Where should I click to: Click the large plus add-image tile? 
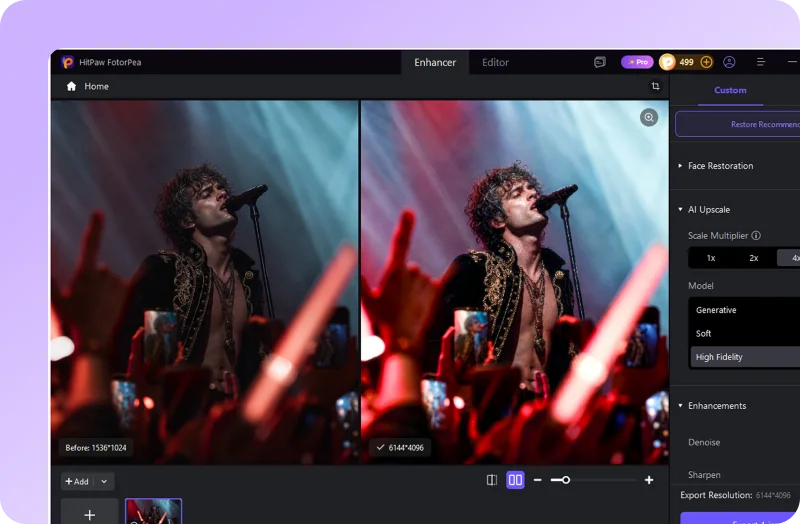pos(90,512)
